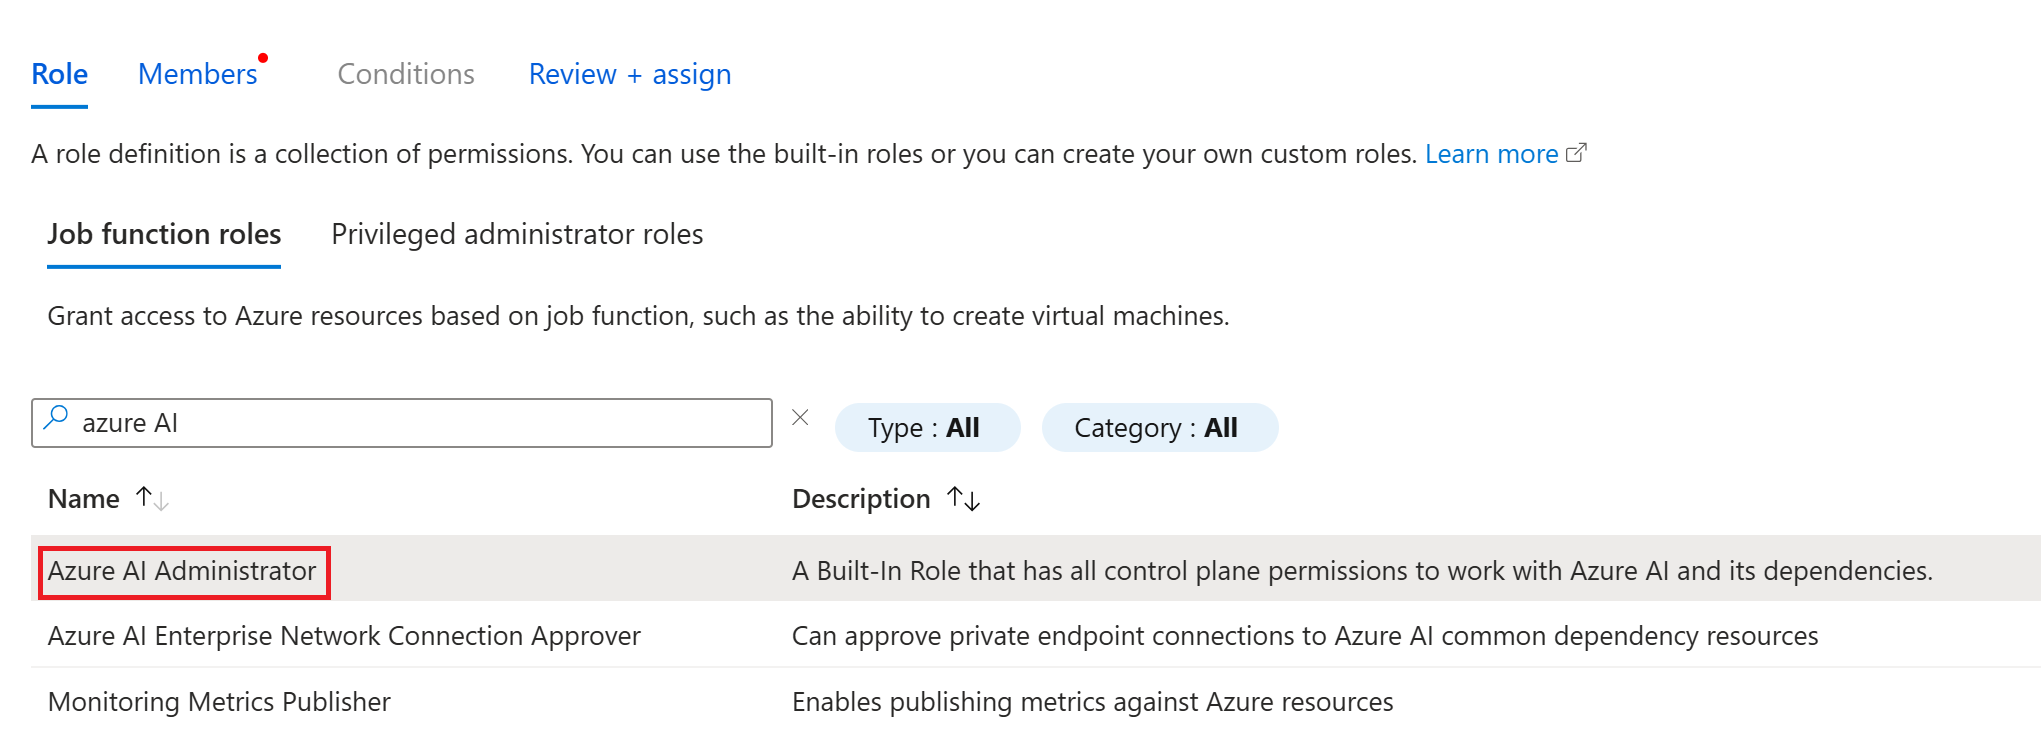Select Azure AI Enterprise Network Connection Approver
Image resolution: width=2041 pixels, height=729 pixels.
point(344,636)
